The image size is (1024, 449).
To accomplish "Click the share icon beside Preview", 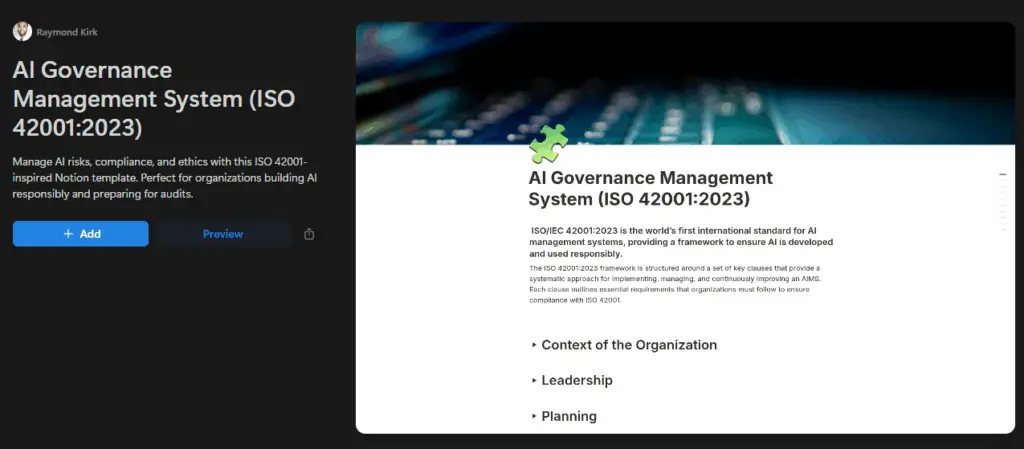I will [309, 234].
